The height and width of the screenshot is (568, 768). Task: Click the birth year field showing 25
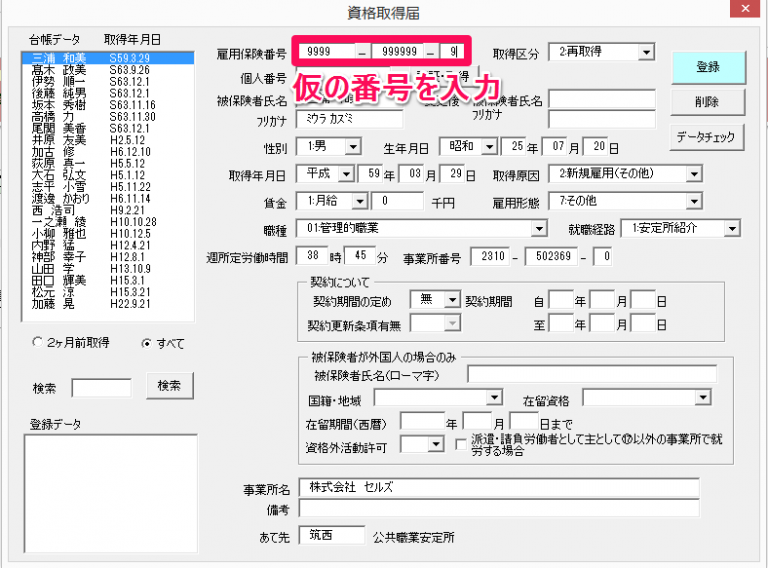click(514, 146)
